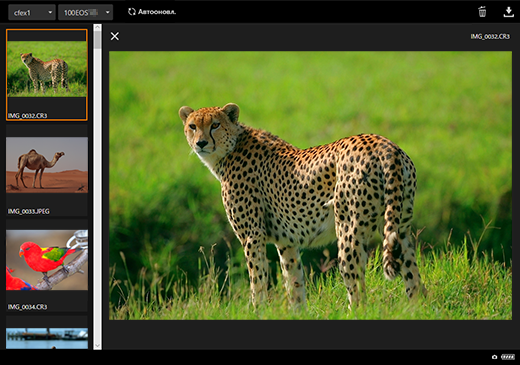This screenshot has height=365, width=520.
Task: Click the large cheetah preview image
Action: (x=310, y=185)
